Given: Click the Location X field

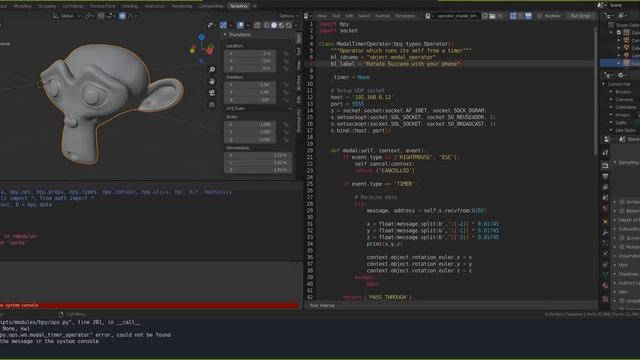Looking at the screenshot, I should coord(250,53).
